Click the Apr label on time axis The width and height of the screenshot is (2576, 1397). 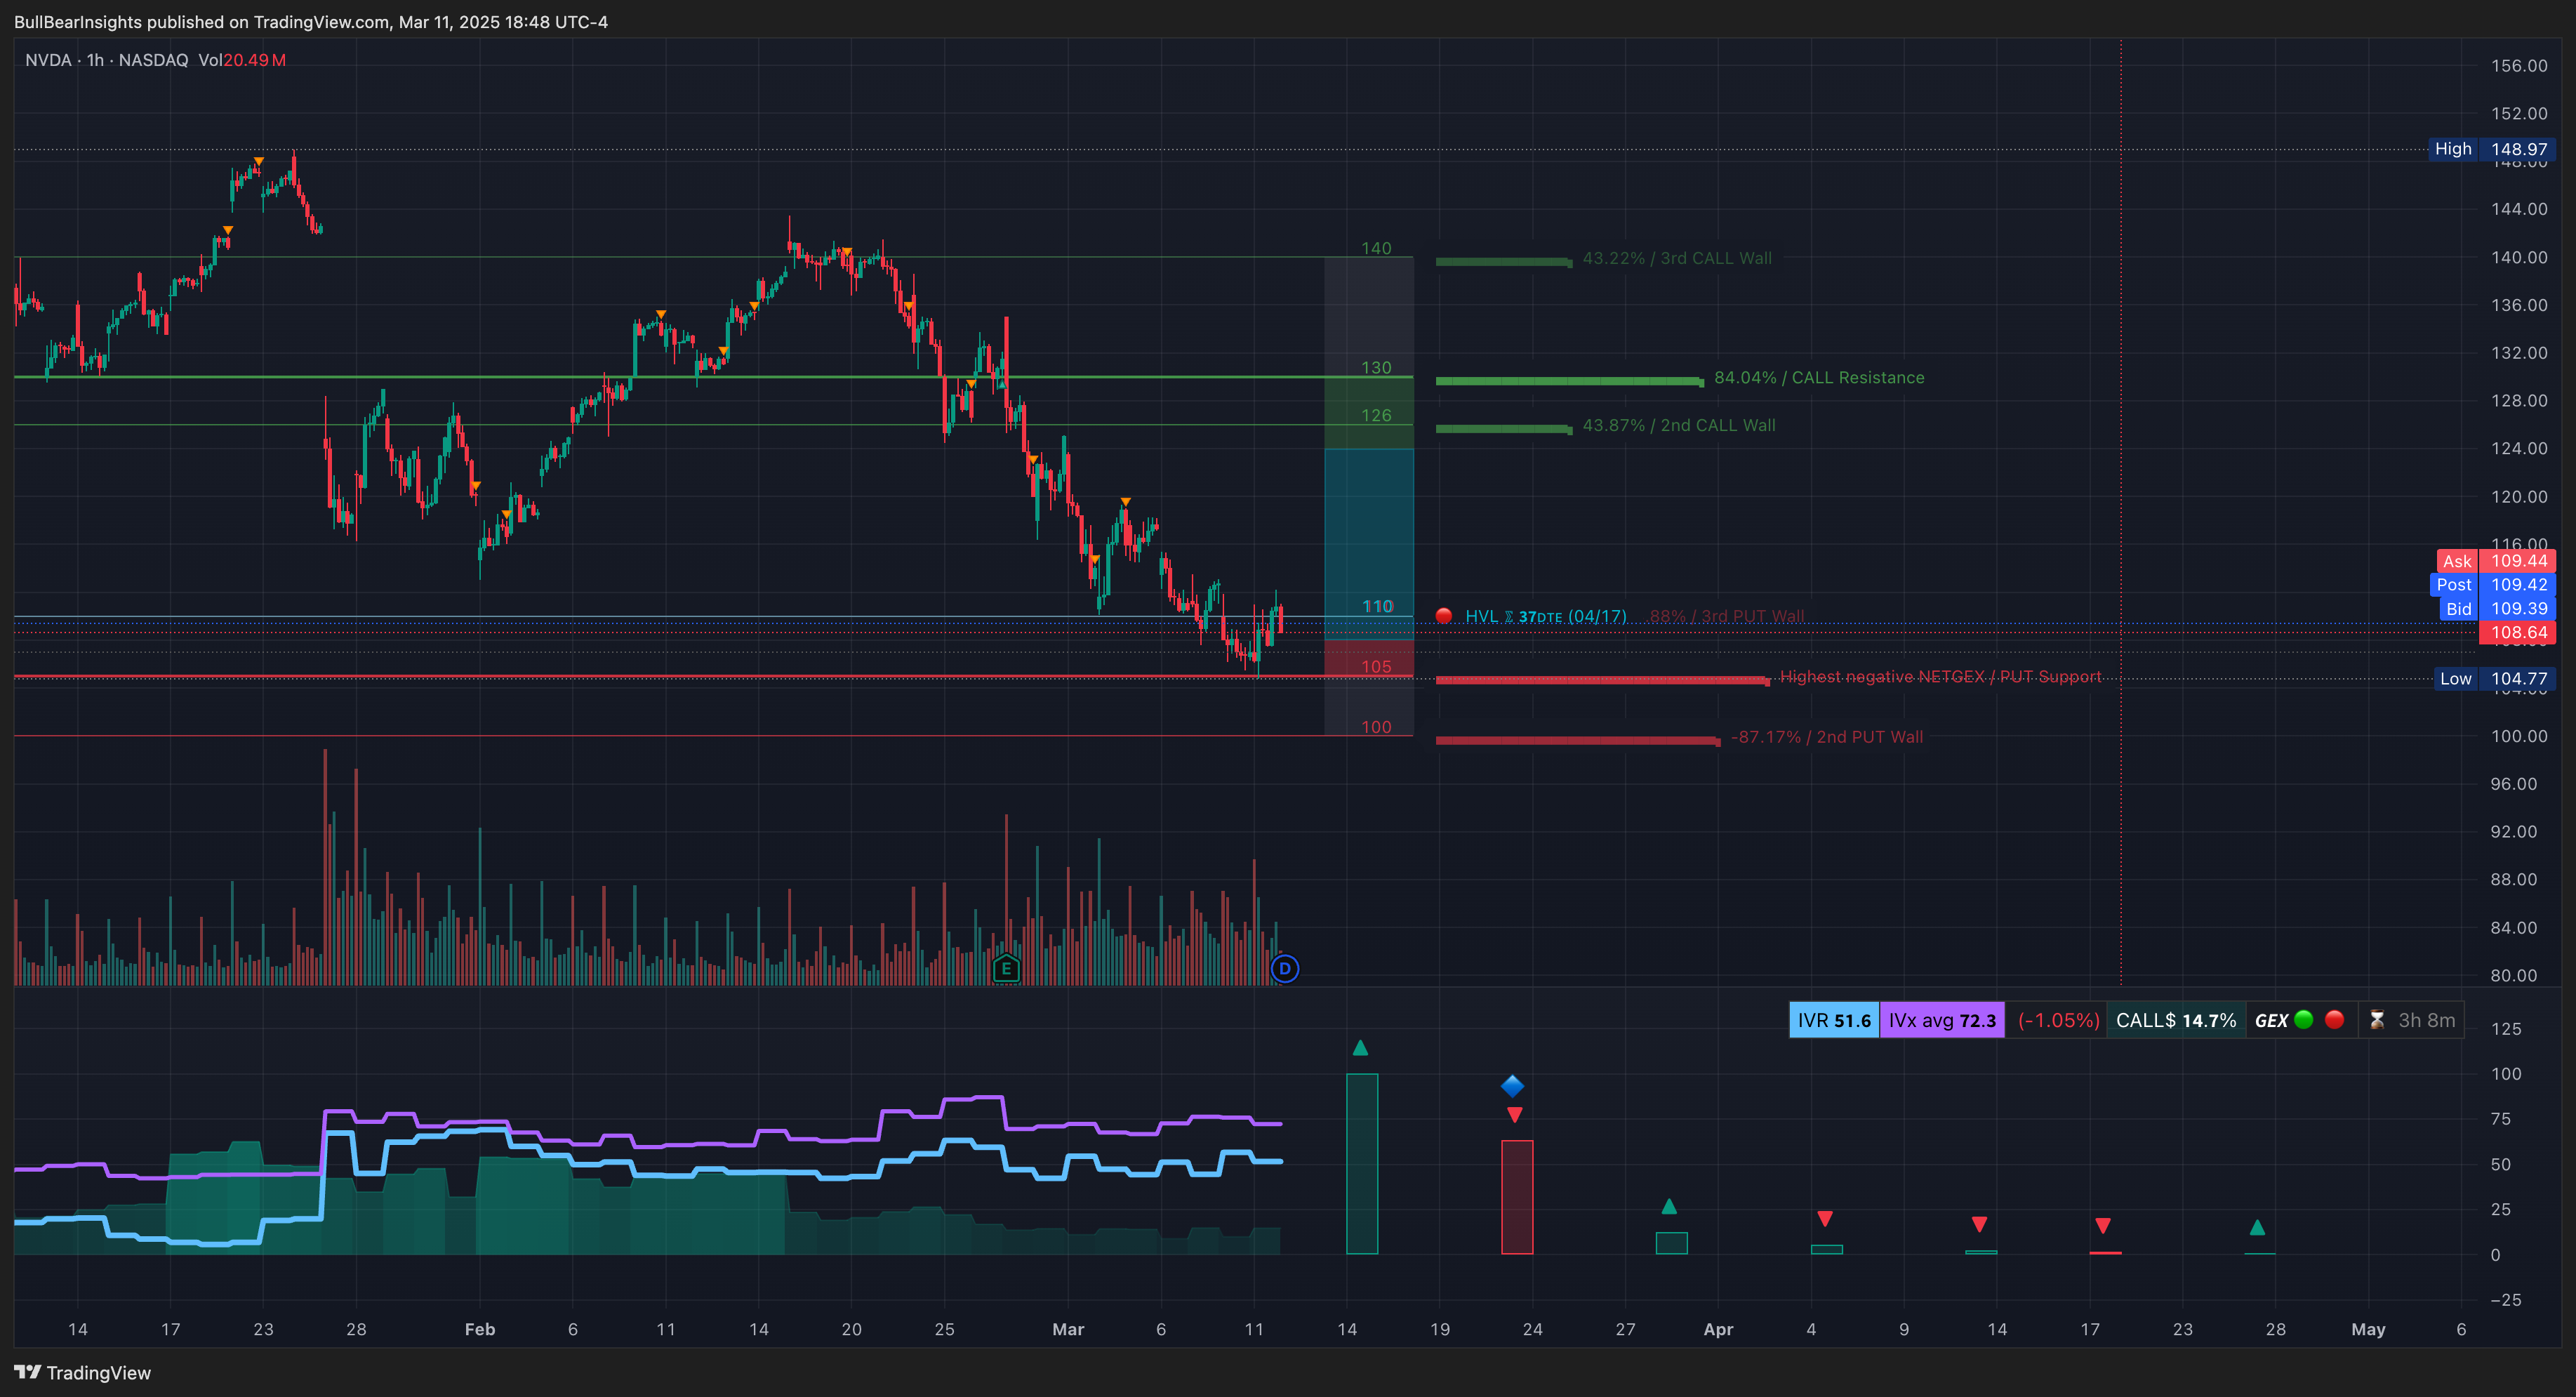click(x=1718, y=1329)
